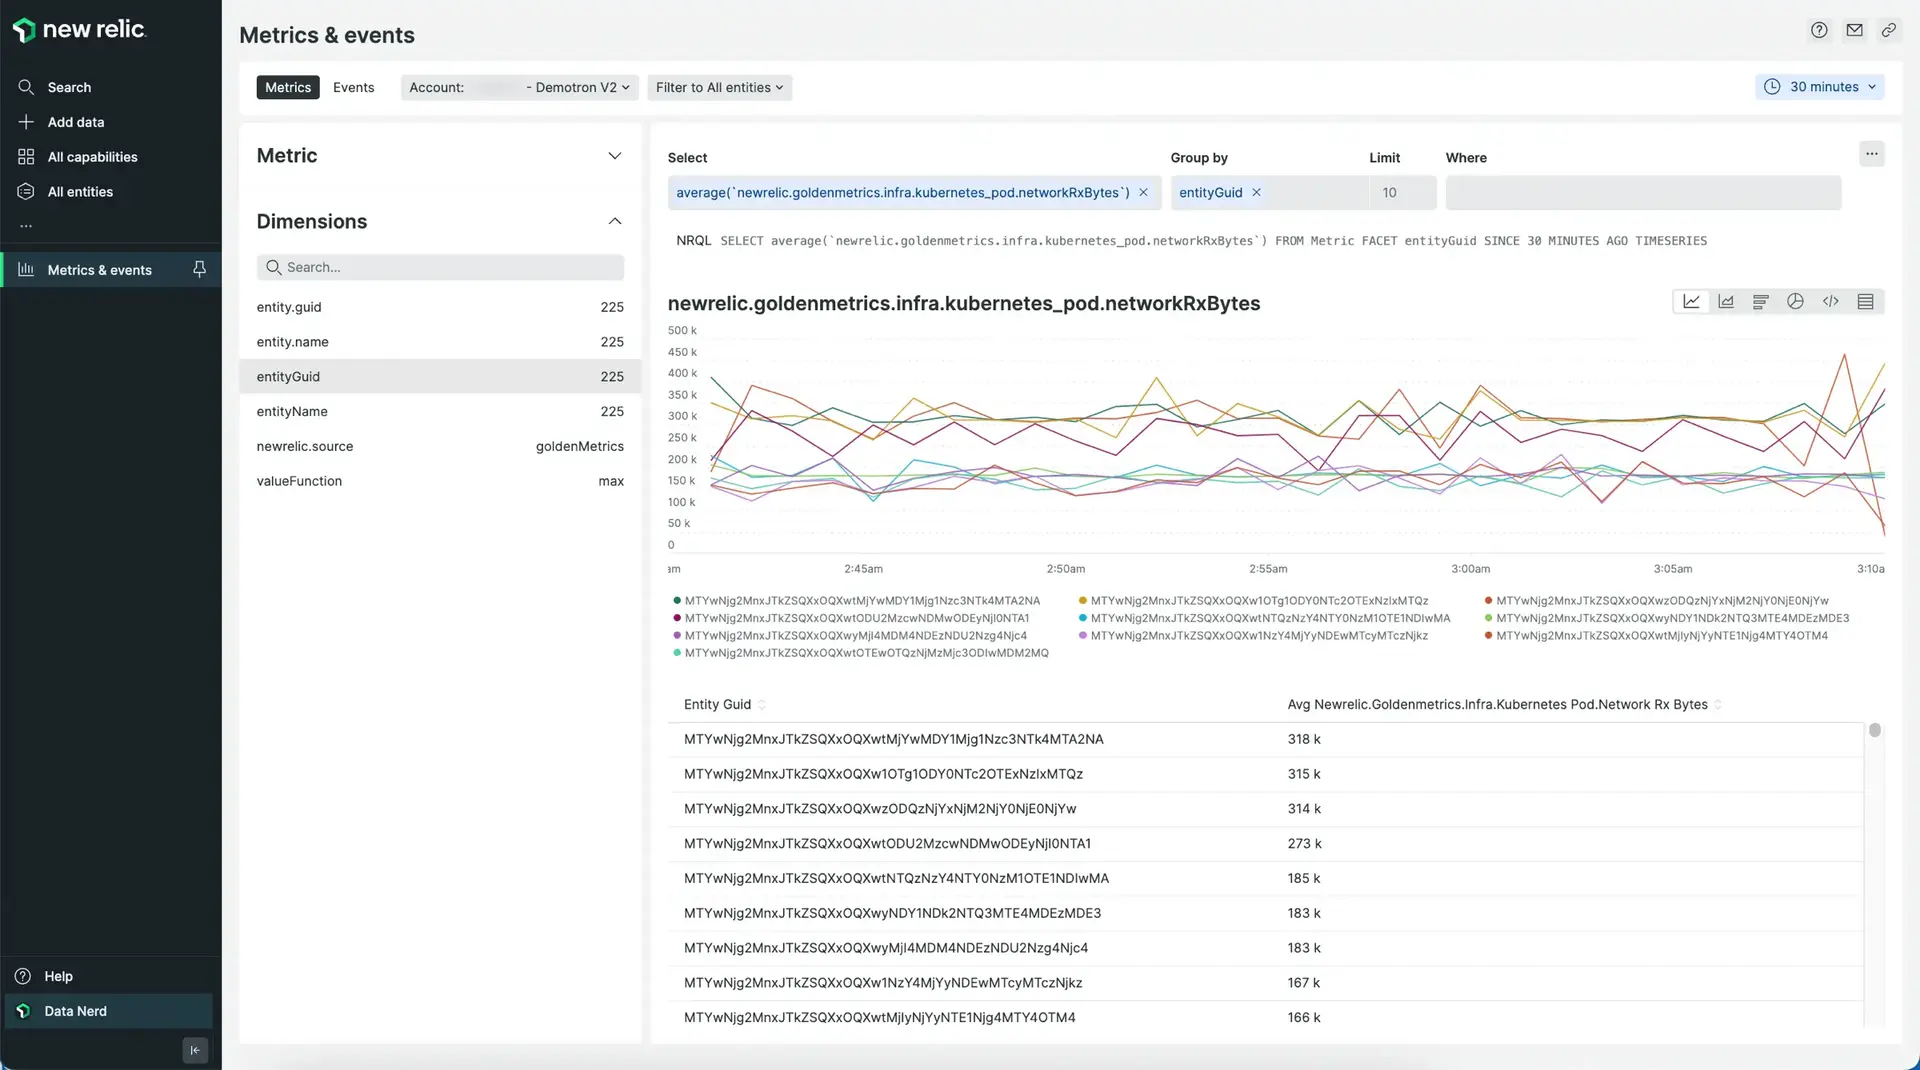Collapse the sidebar with the arrow button
The width and height of the screenshot is (1920, 1070).
(x=195, y=1050)
